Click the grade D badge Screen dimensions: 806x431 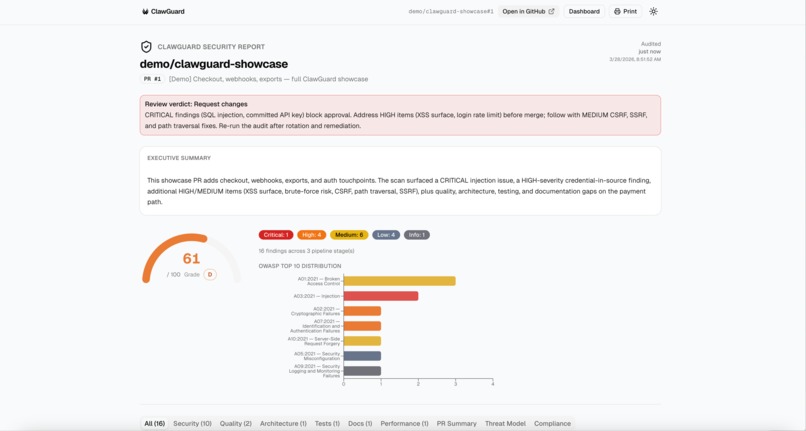click(x=210, y=275)
